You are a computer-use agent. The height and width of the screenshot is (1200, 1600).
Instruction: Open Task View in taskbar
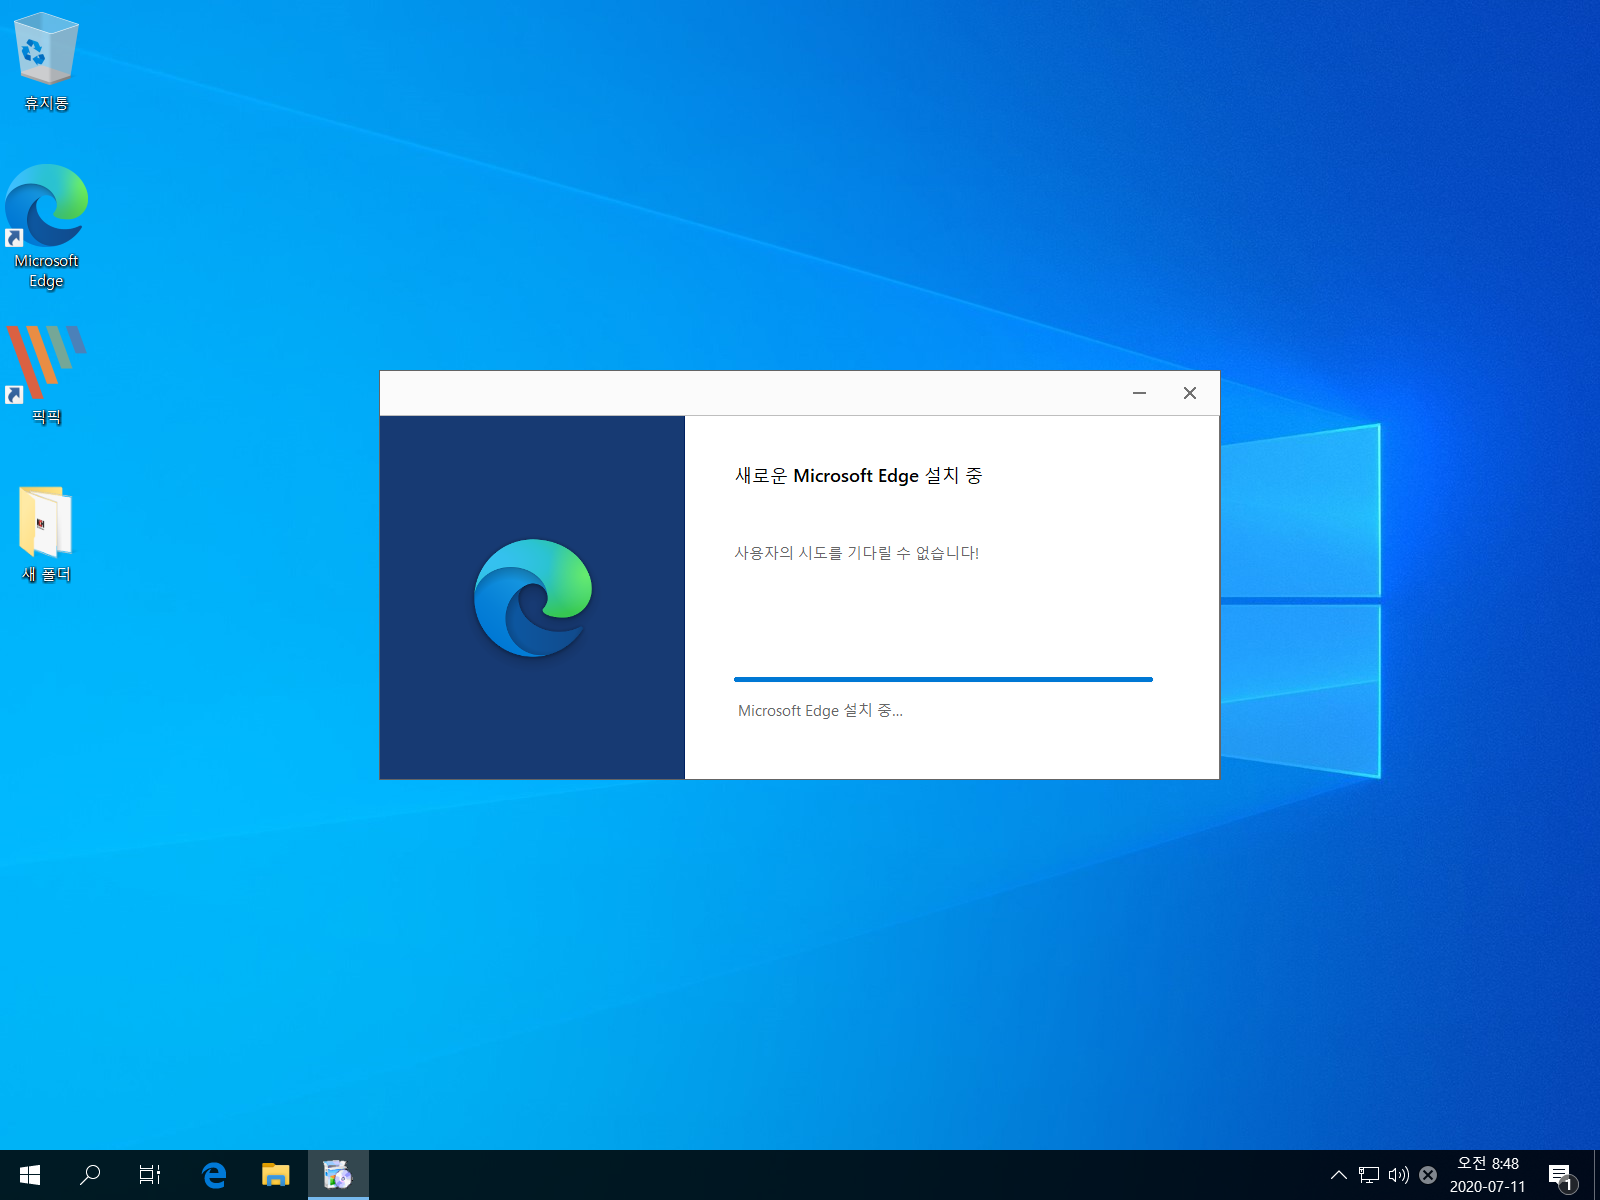tap(150, 1175)
